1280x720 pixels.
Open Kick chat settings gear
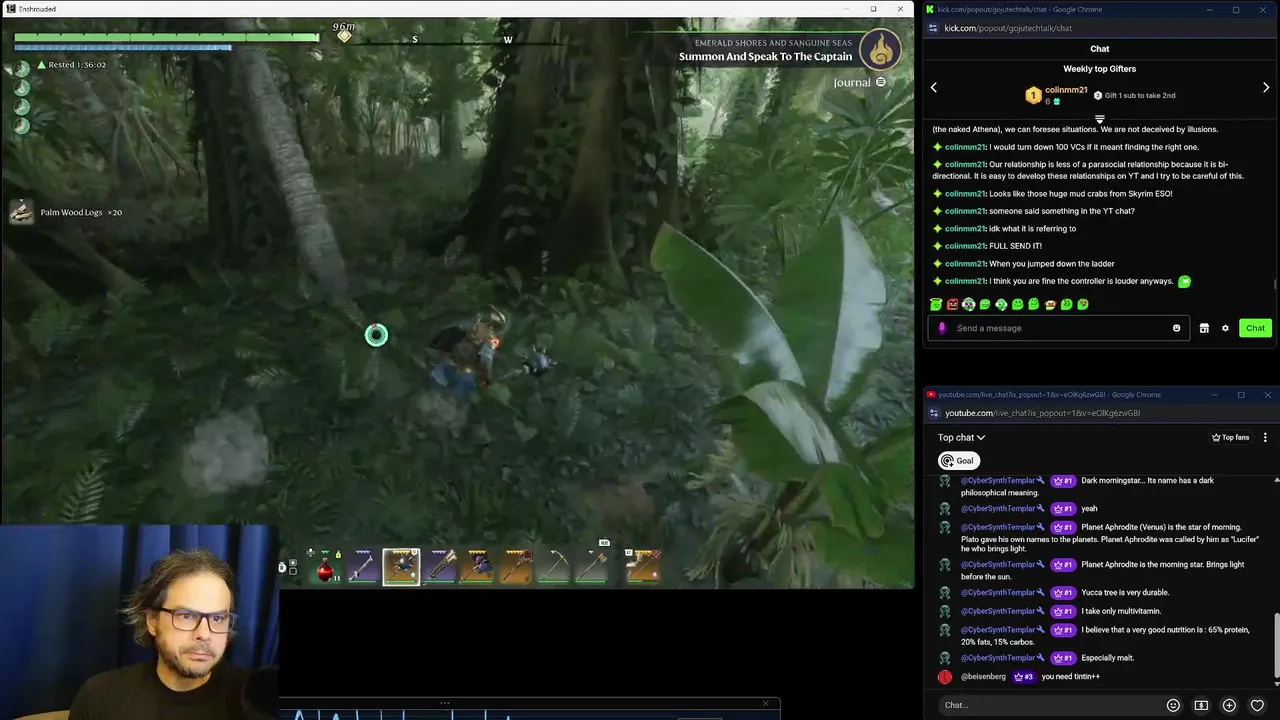[x=1225, y=328]
